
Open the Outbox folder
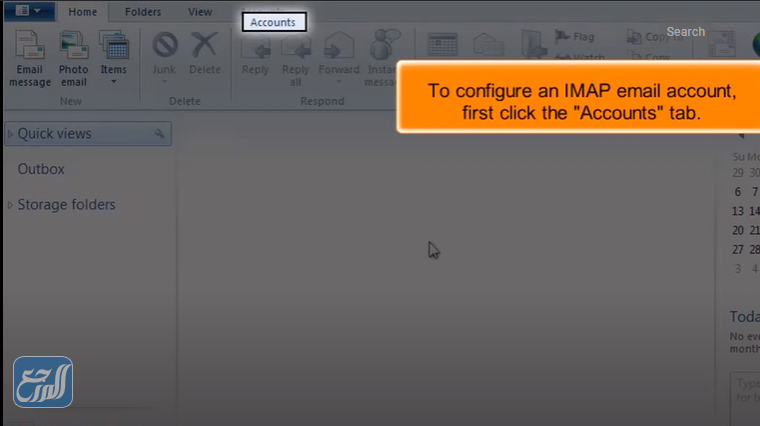click(x=41, y=169)
